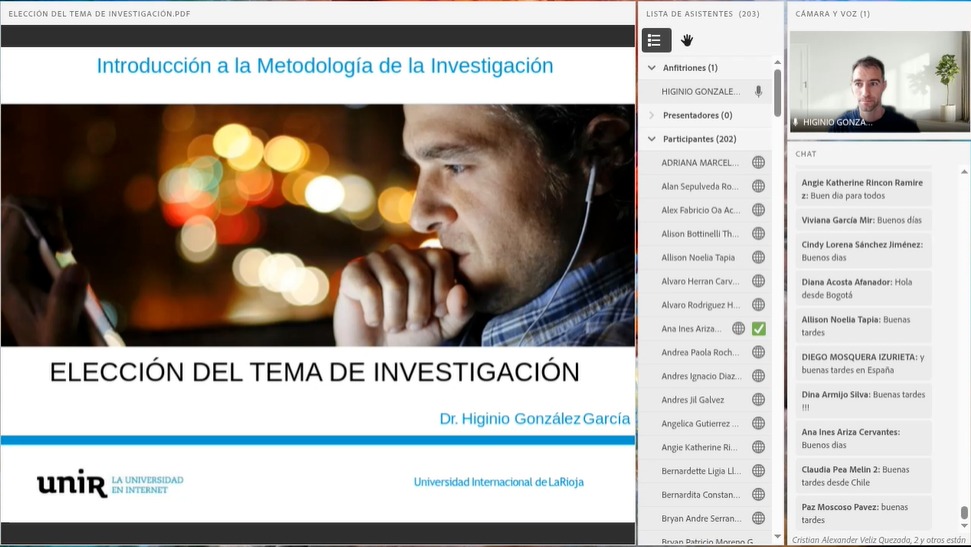Screen dimensions: 971x547
Task: Click the Chat panel header
Action: tap(806, 154)
